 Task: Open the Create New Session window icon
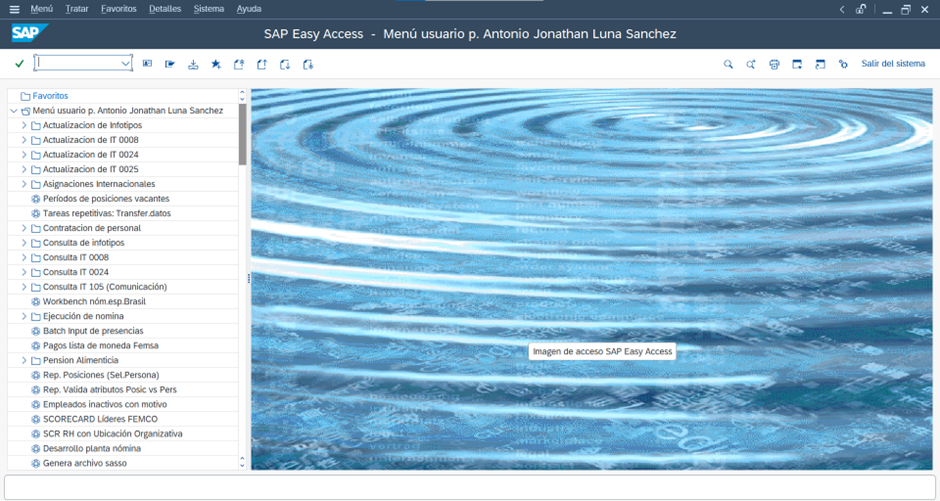[797, 64]
